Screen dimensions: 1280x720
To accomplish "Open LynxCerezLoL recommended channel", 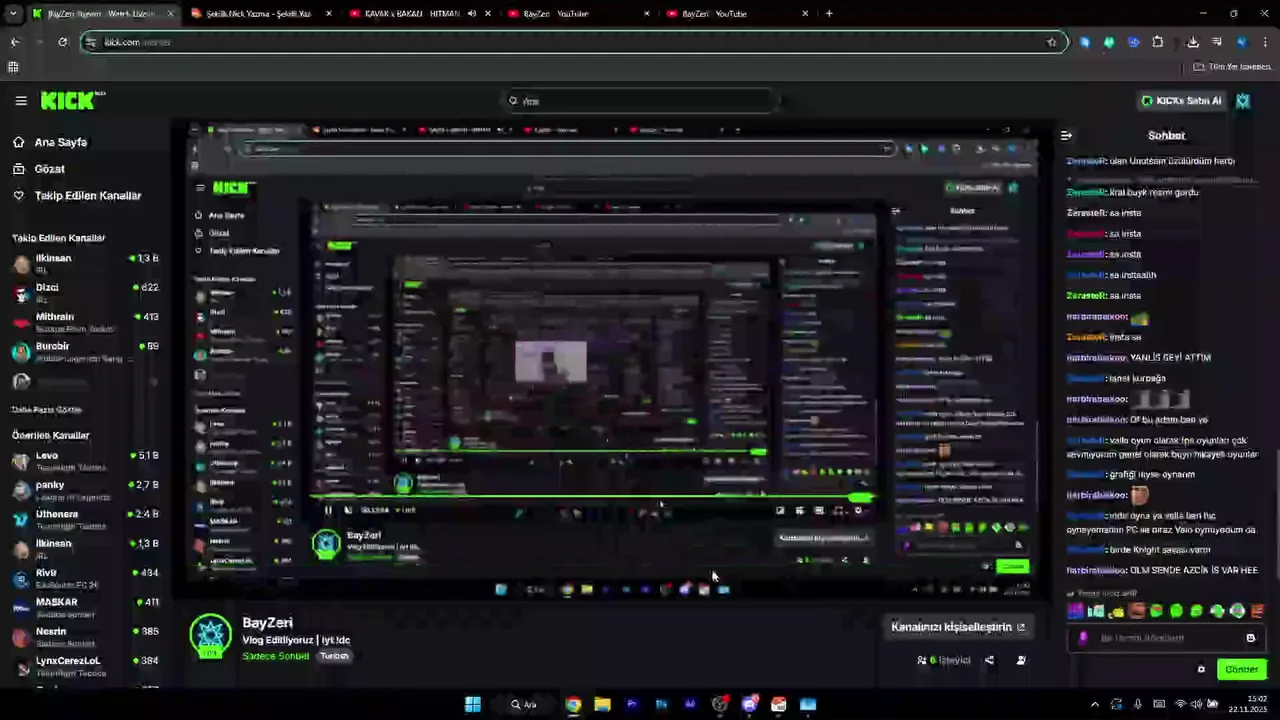I will [x=85, y=665].
